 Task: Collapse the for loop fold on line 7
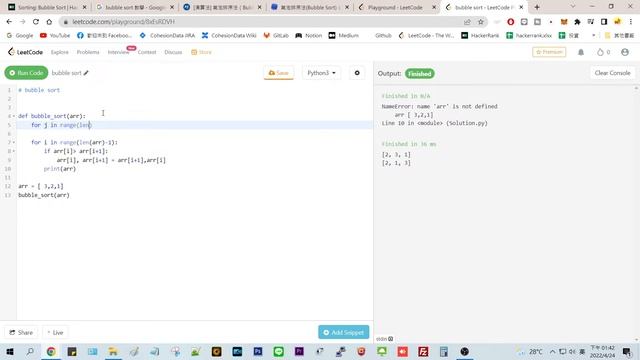14,142
